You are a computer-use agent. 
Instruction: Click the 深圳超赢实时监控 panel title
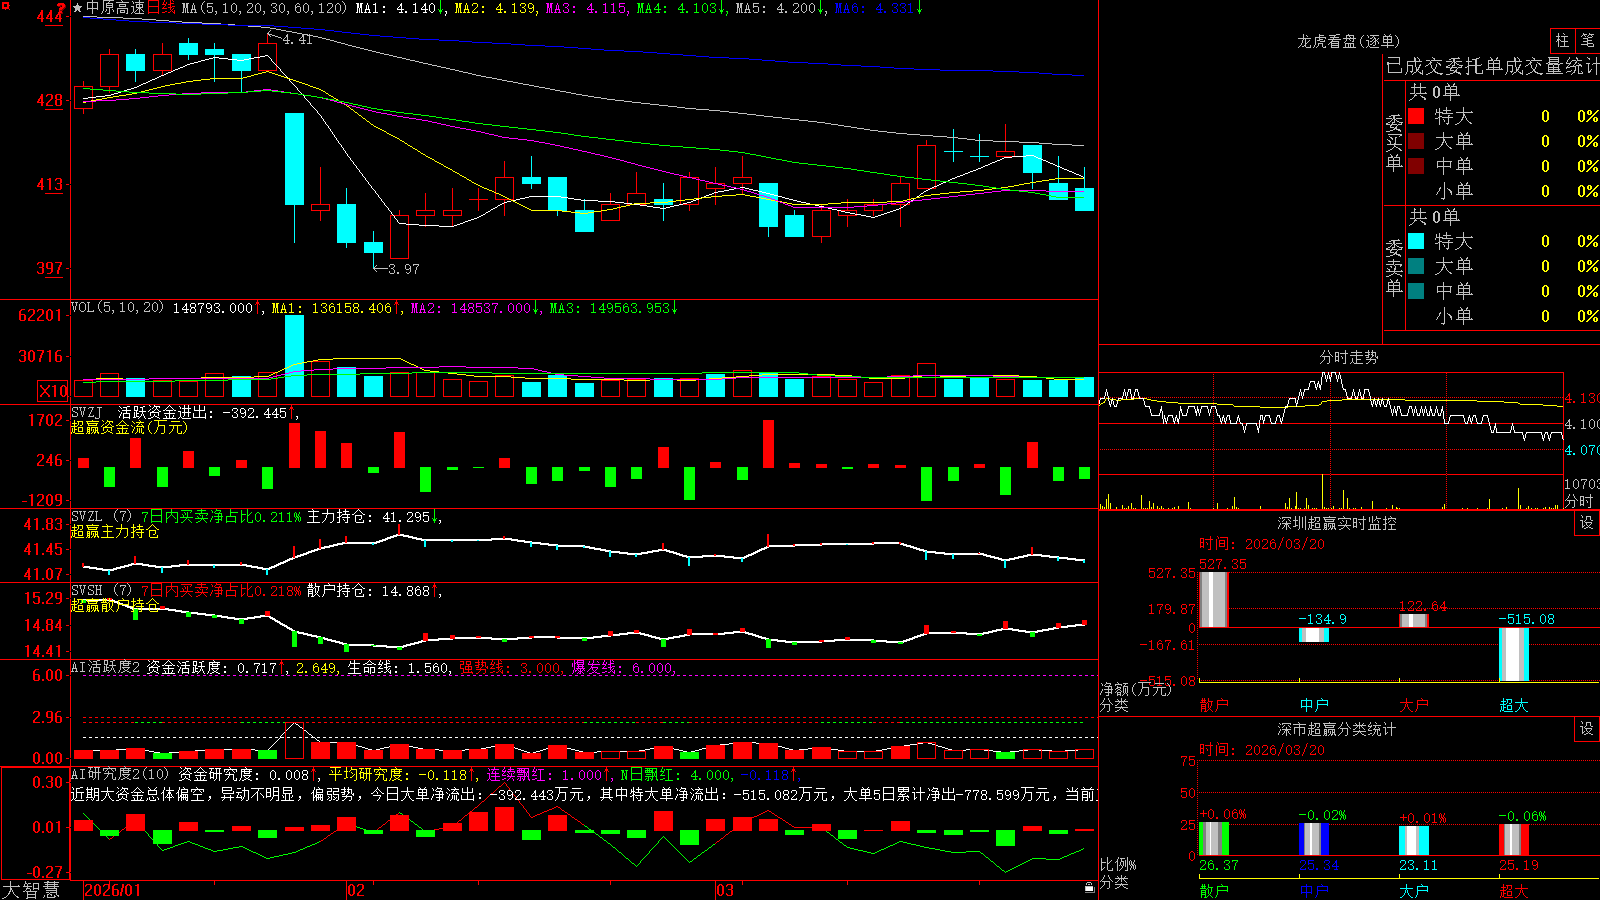(1337, 523)
